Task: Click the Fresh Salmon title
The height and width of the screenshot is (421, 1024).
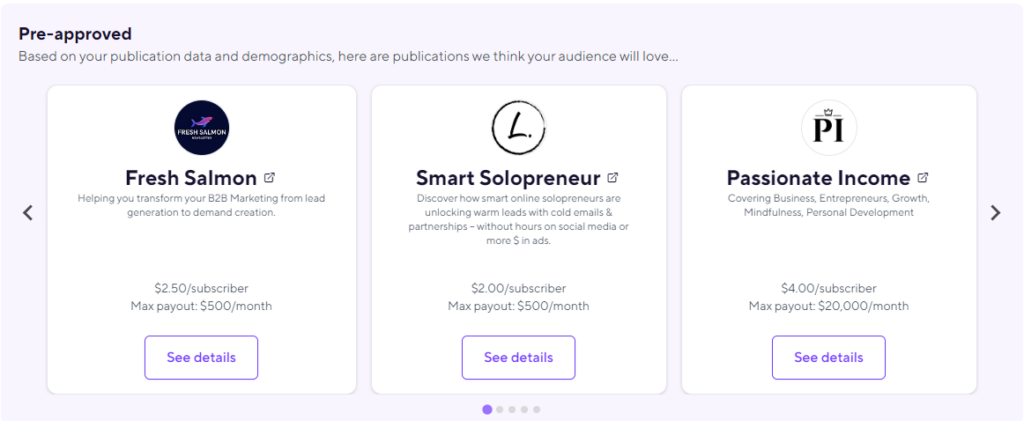Action: tap(191, 178)
